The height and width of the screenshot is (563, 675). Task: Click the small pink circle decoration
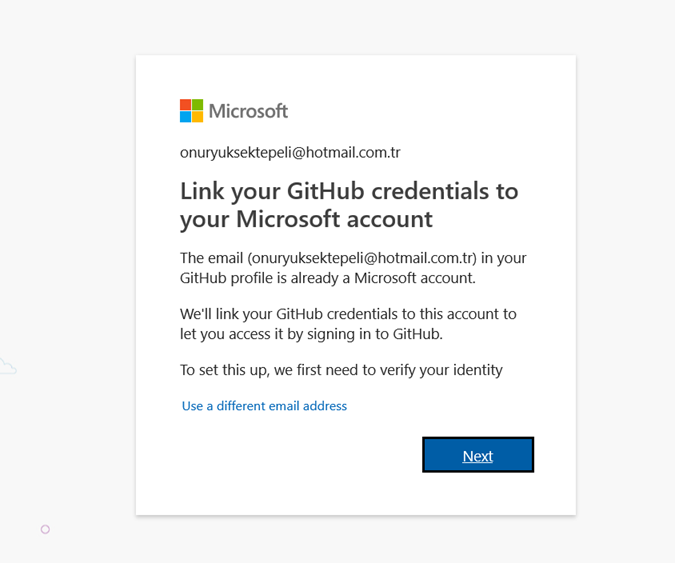click(45, 529)
